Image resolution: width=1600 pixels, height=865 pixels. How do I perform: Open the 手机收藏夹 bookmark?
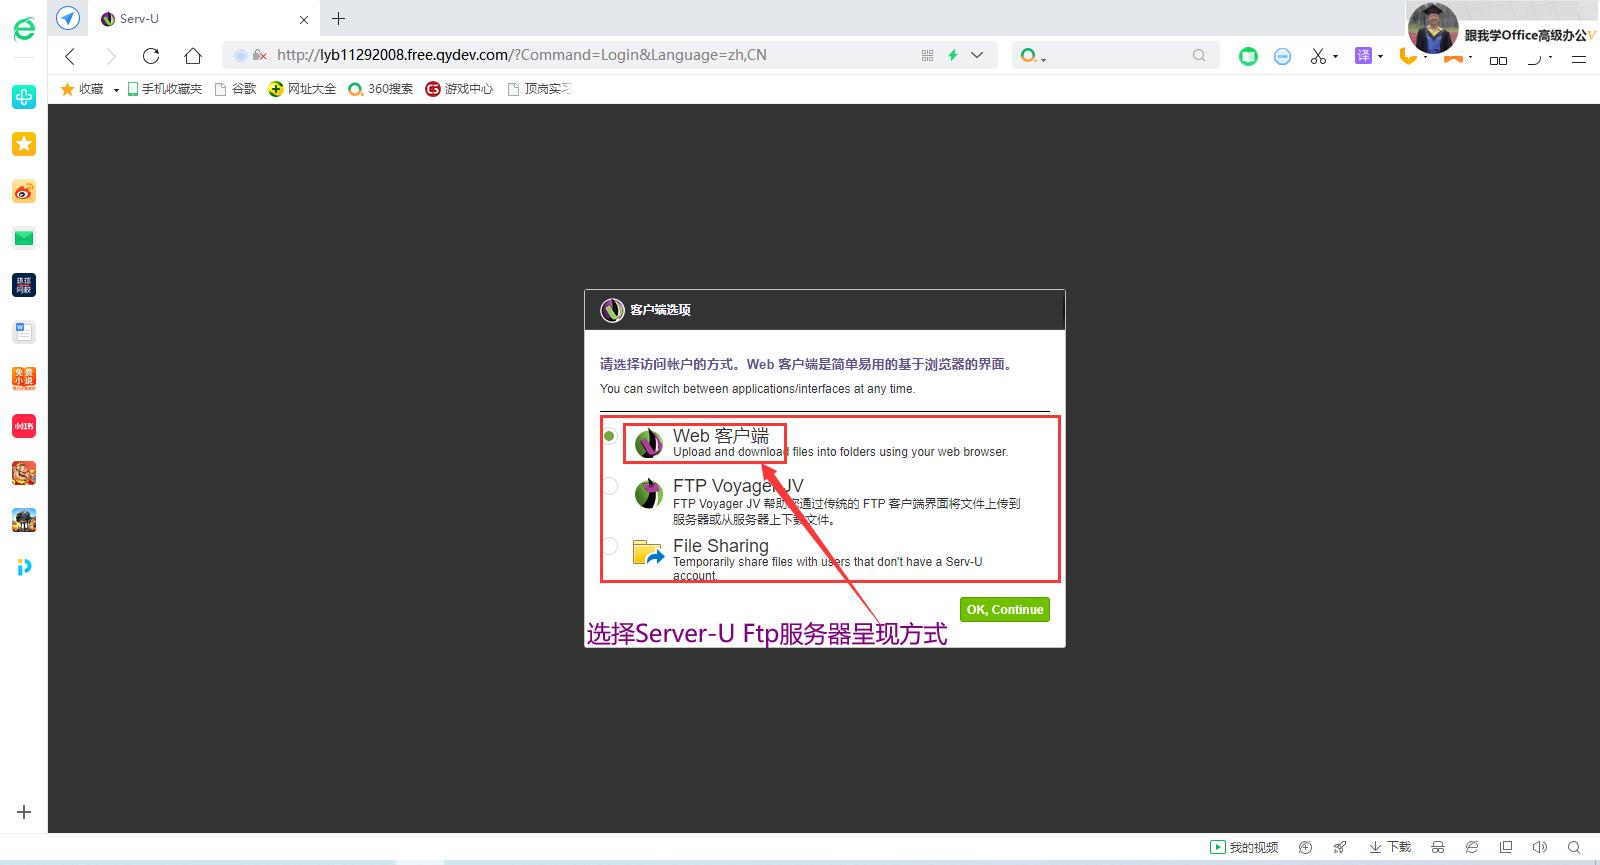click(165, 89)
